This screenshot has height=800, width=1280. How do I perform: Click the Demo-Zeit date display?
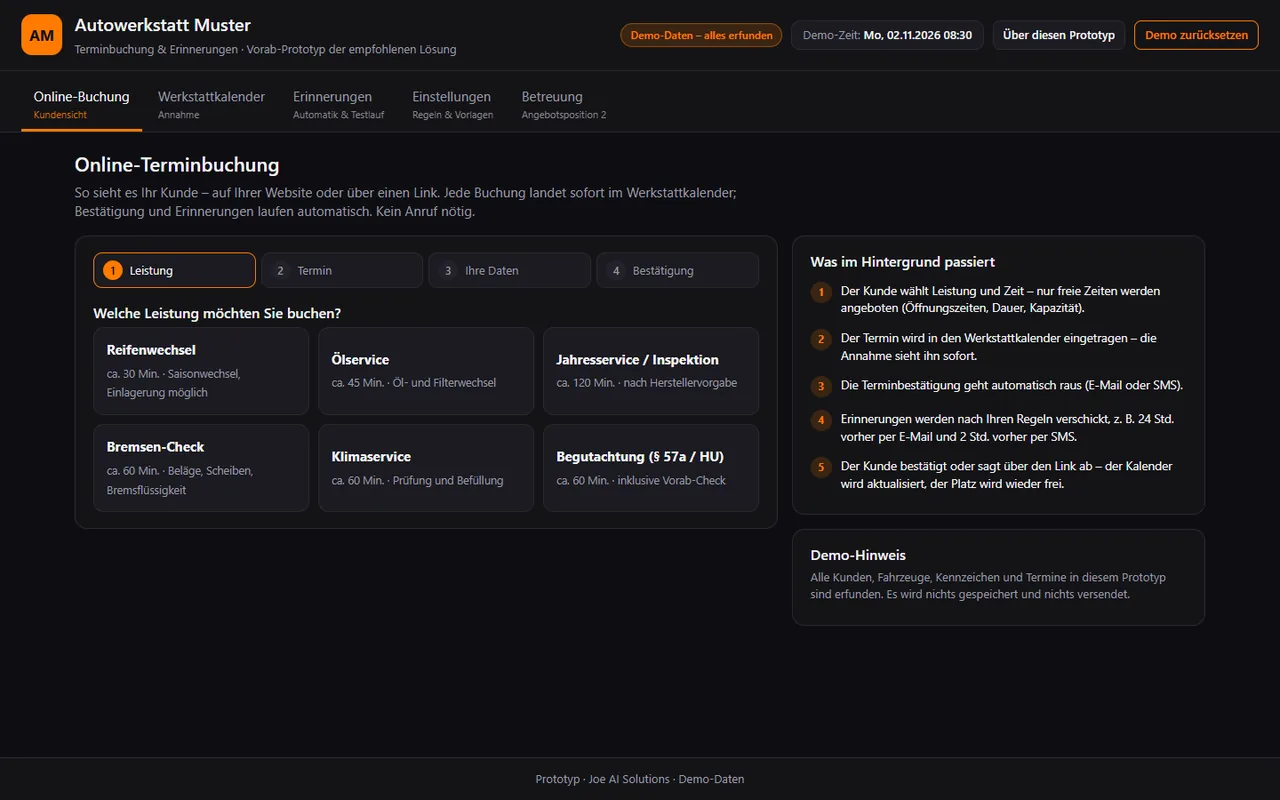tap(887, 35)
